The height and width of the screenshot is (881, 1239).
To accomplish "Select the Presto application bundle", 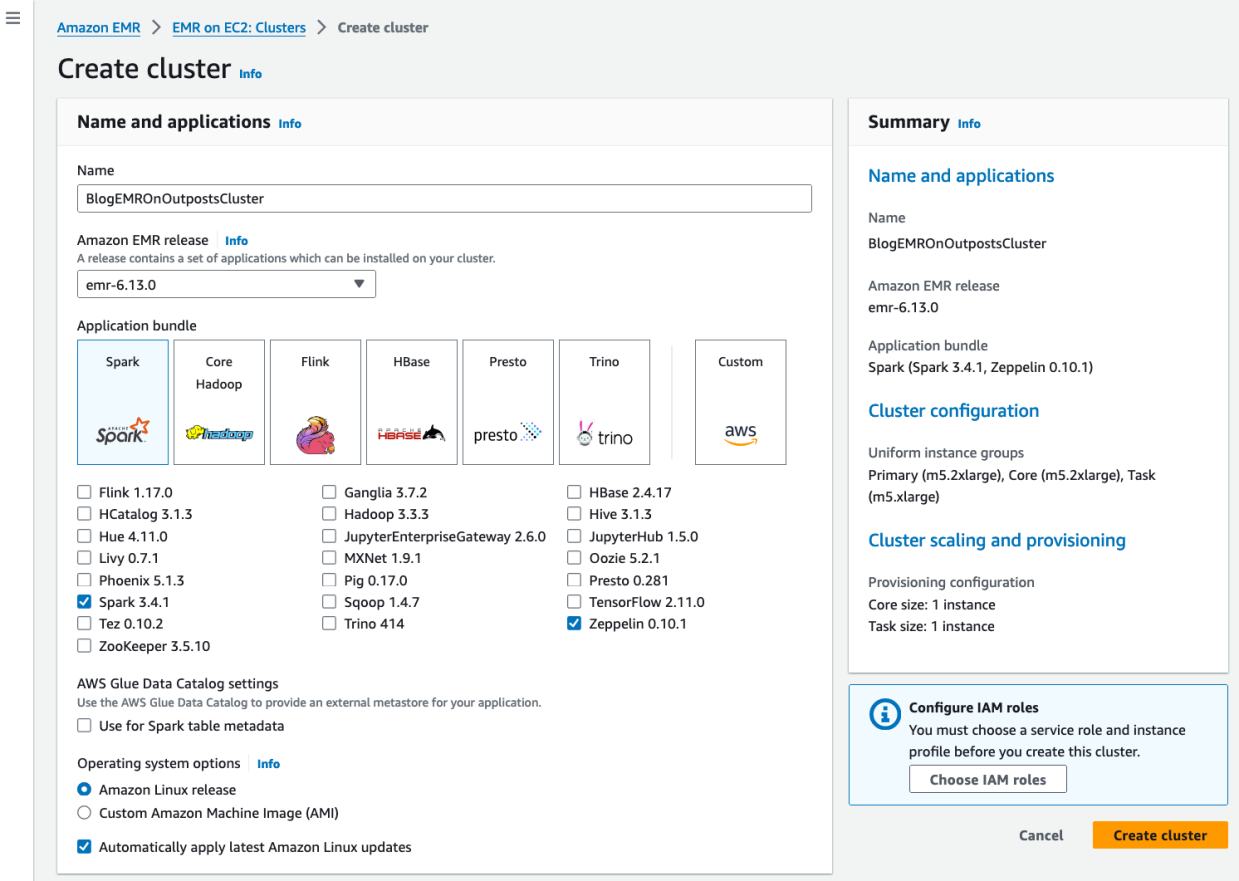I will click(x=508, y=402).
